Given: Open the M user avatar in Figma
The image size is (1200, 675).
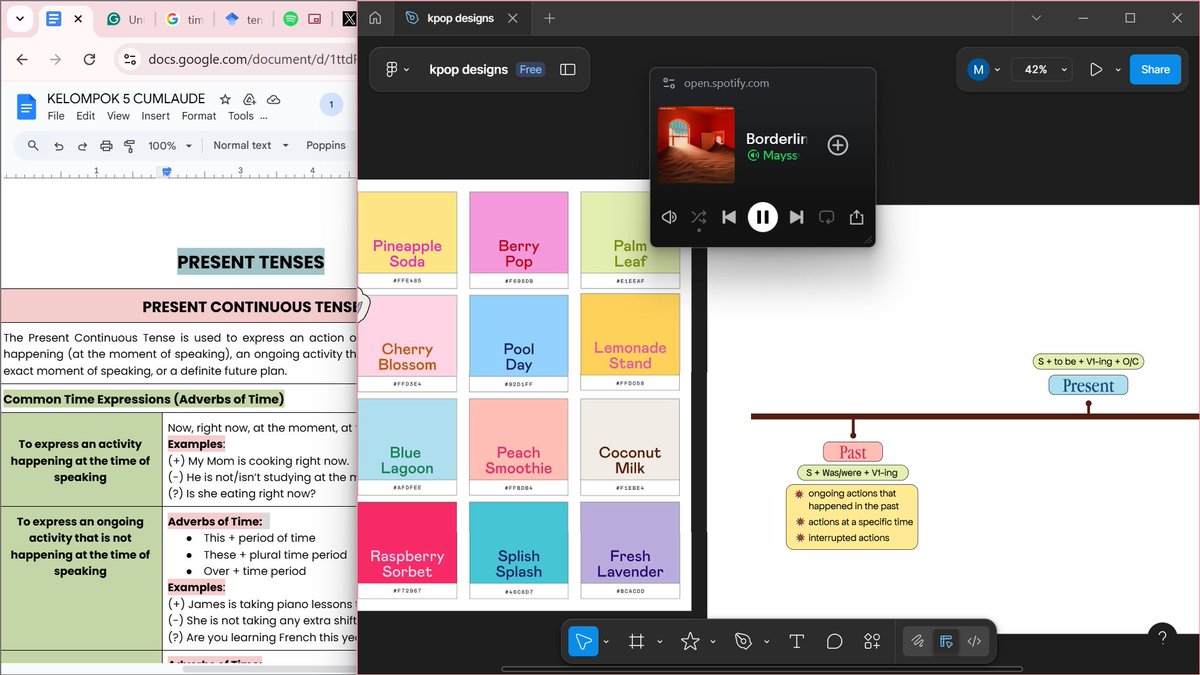Looking at the screenshot, I should pos(978,70).
